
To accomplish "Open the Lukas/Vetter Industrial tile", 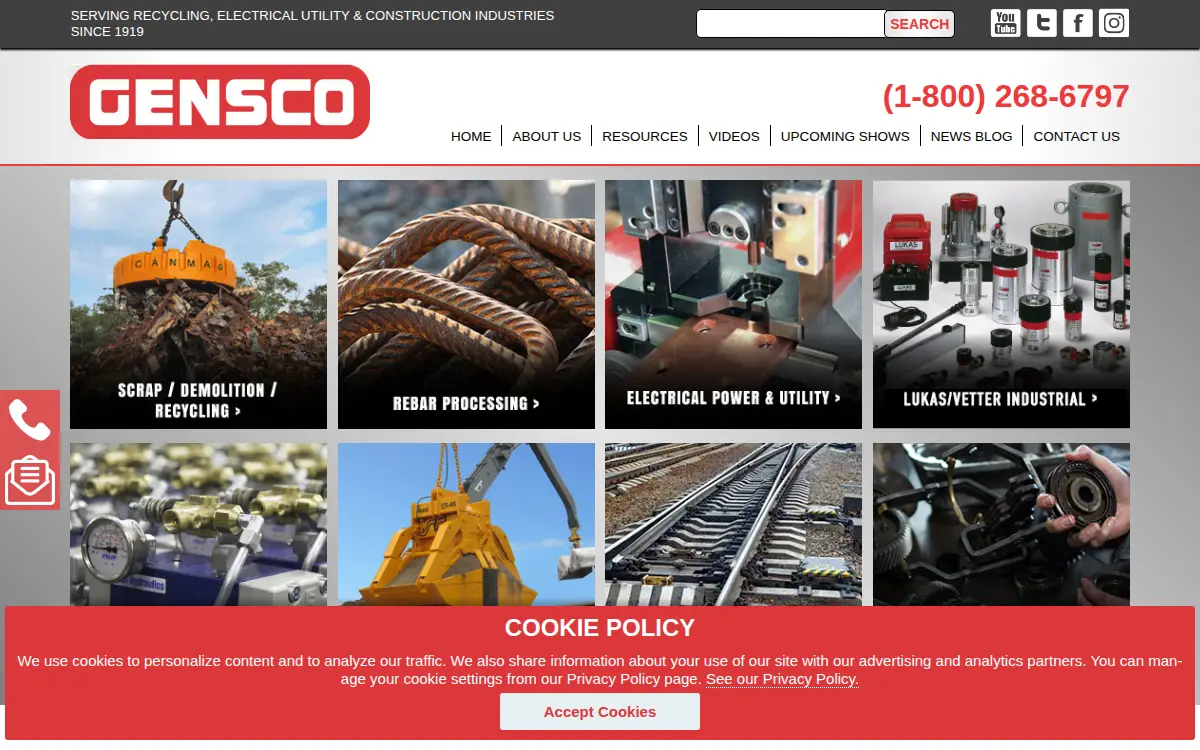I will point(1001,304).
